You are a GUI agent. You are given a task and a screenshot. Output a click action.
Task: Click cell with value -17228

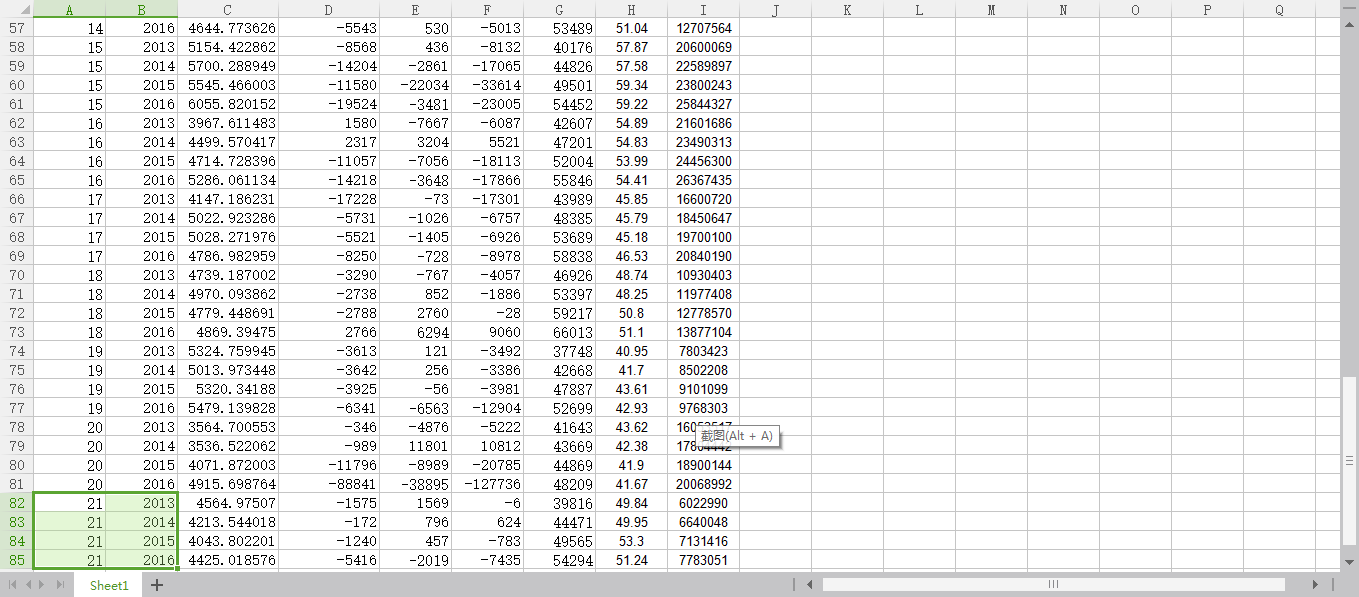[x=329, y=199]
